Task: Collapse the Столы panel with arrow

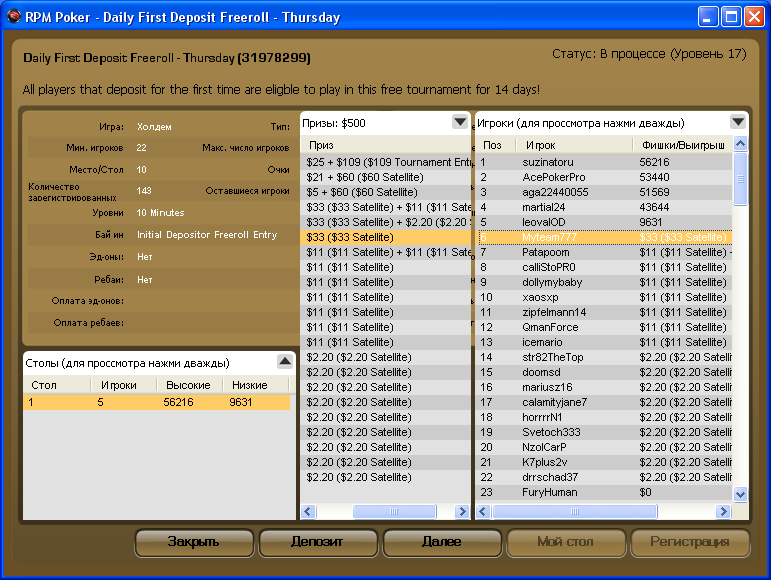Action: (x=285, y=362)
